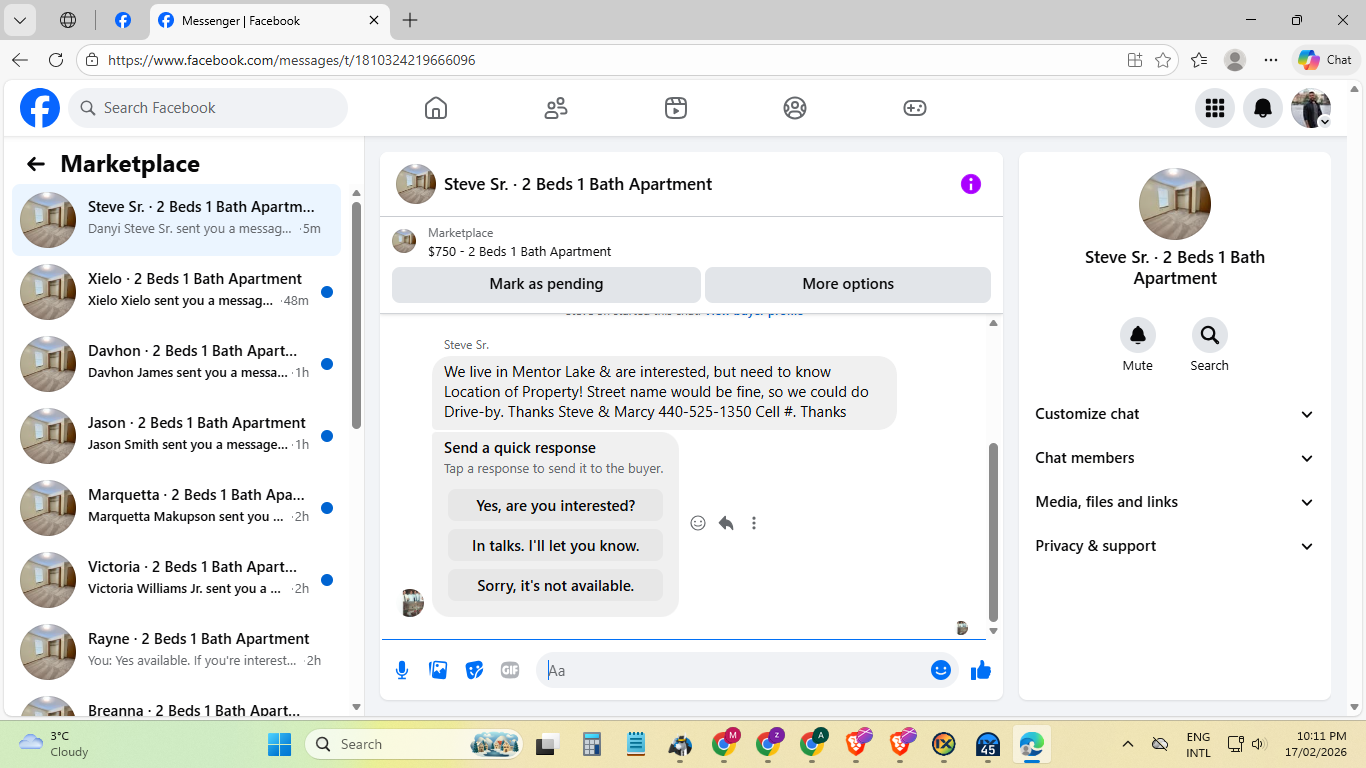
Task: Open Davhon conversation
Action: 176,364
